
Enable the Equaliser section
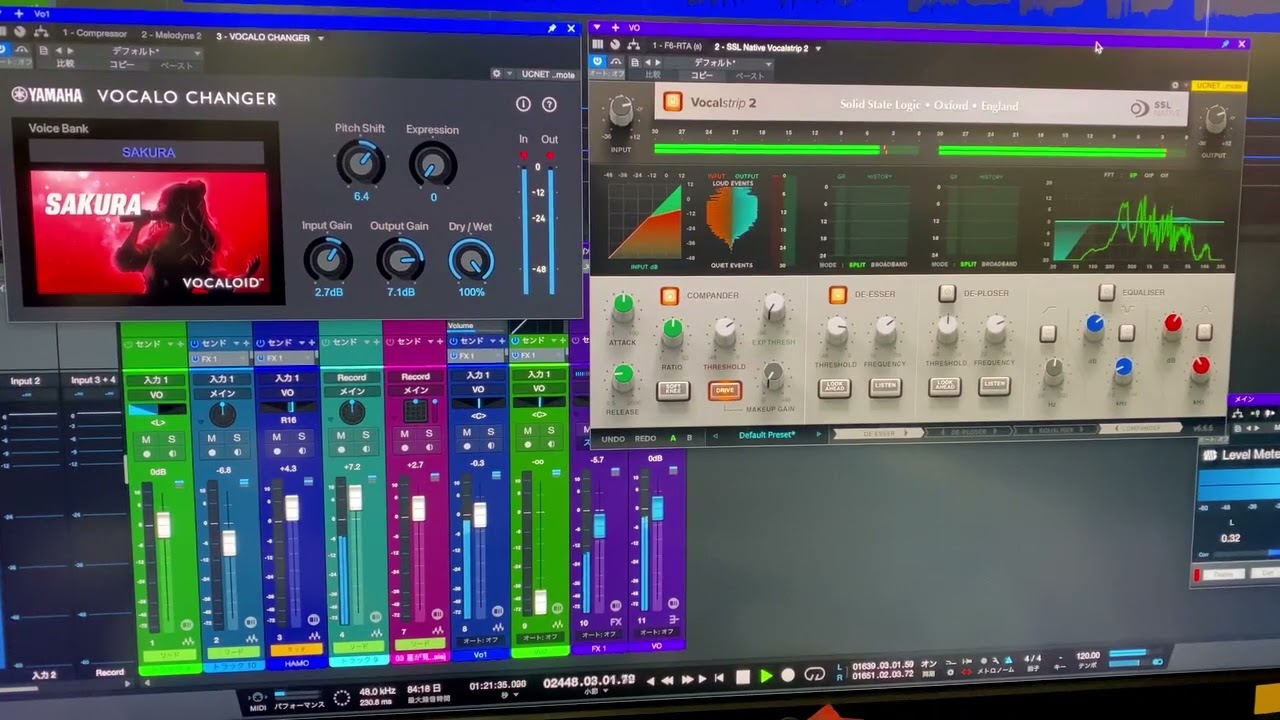click(1106, 292)
